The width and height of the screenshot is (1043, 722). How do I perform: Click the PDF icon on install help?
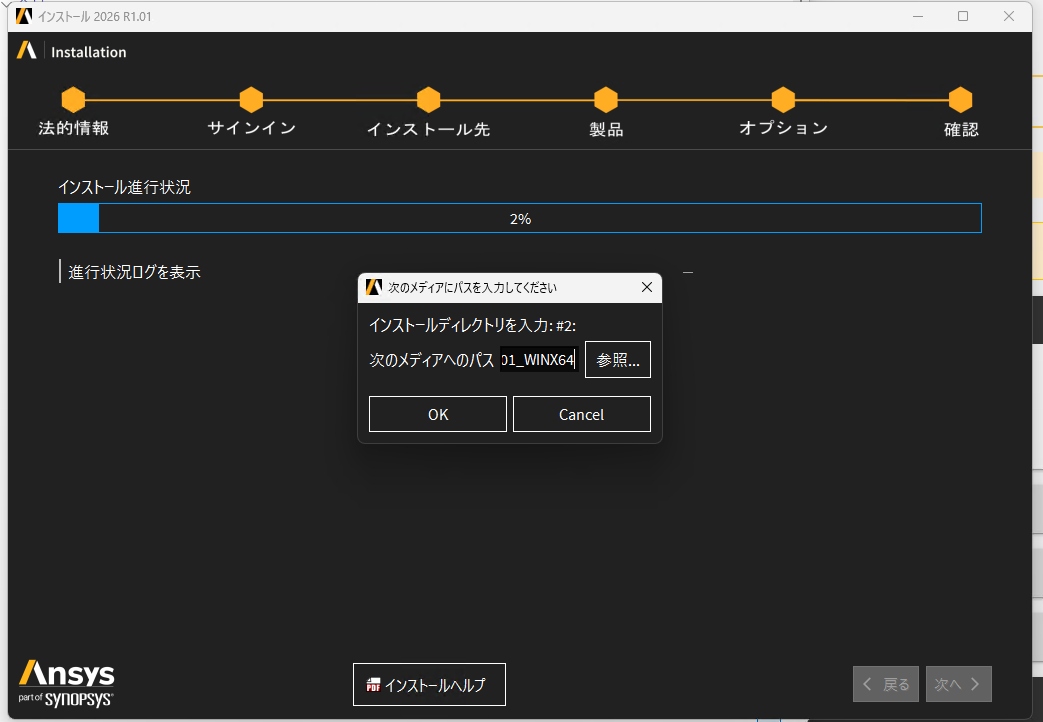point(373,685)
